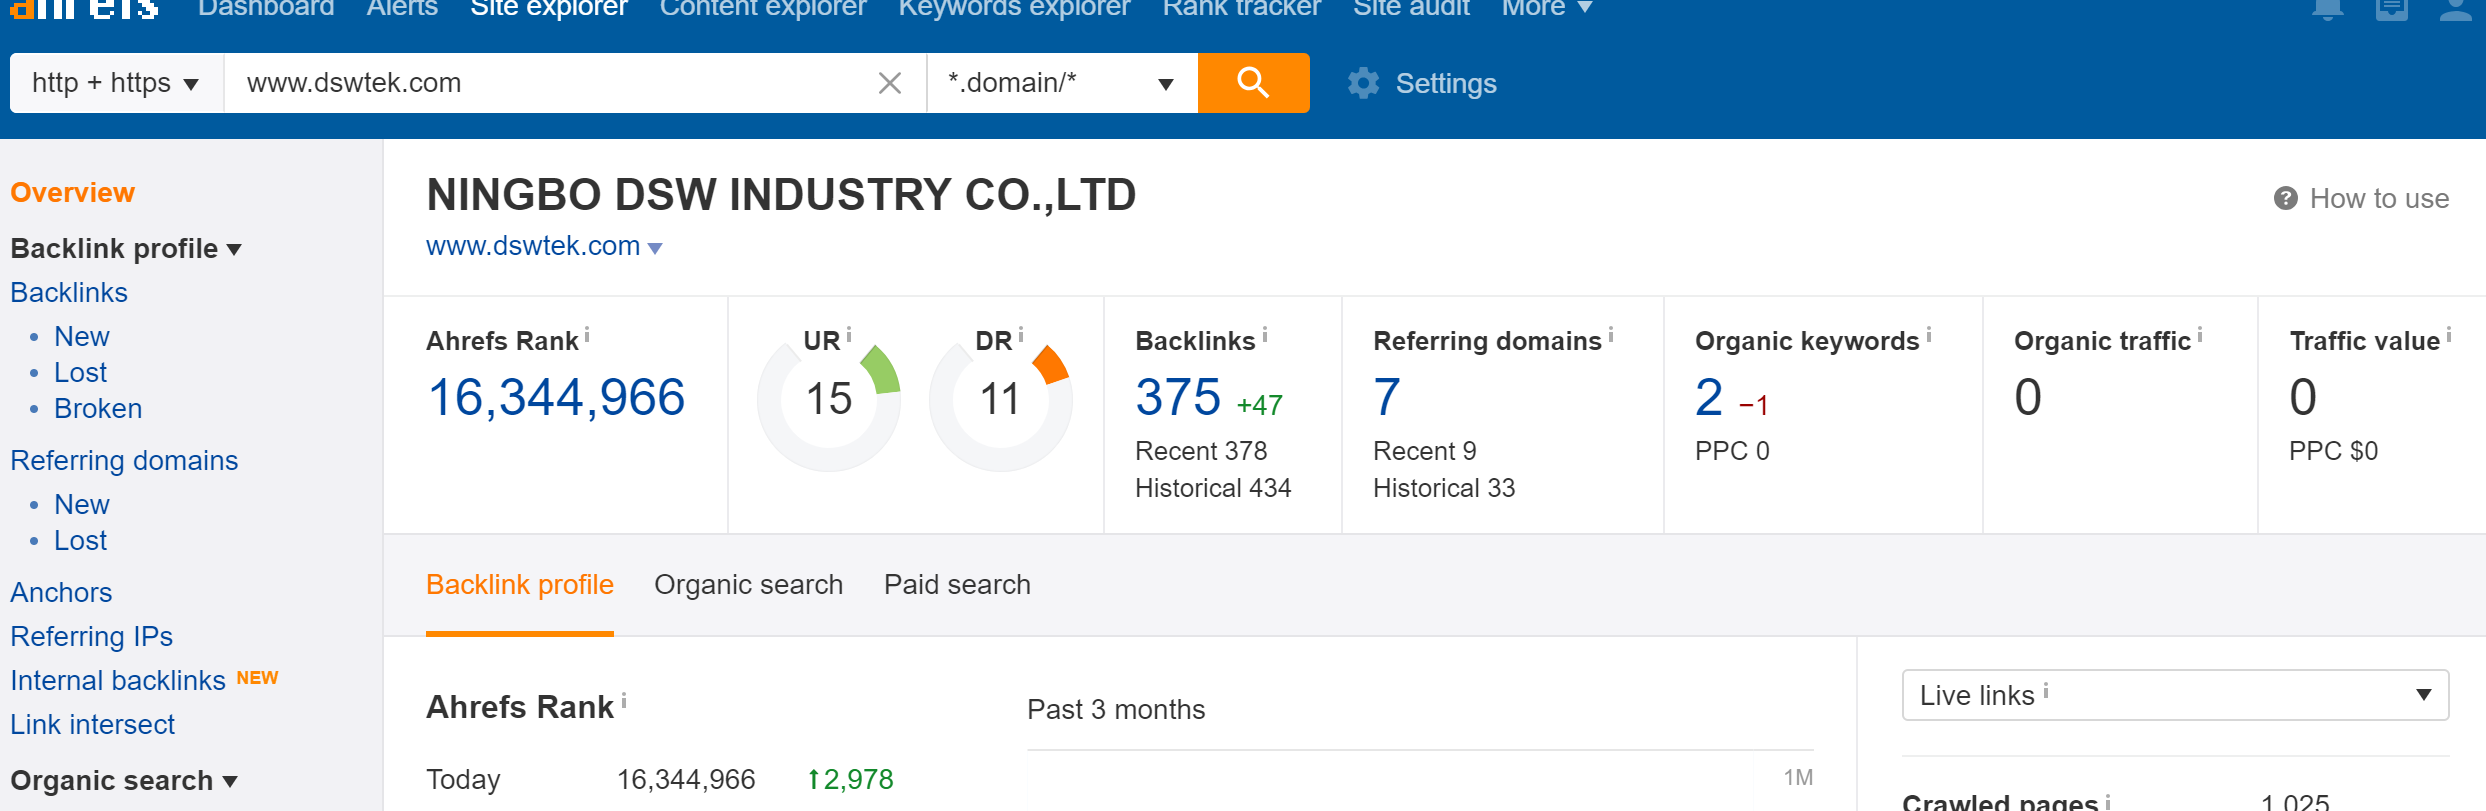Screen dimensions: 2486x811
Task: Click the 7 referring domains count
Action: 1387,397
